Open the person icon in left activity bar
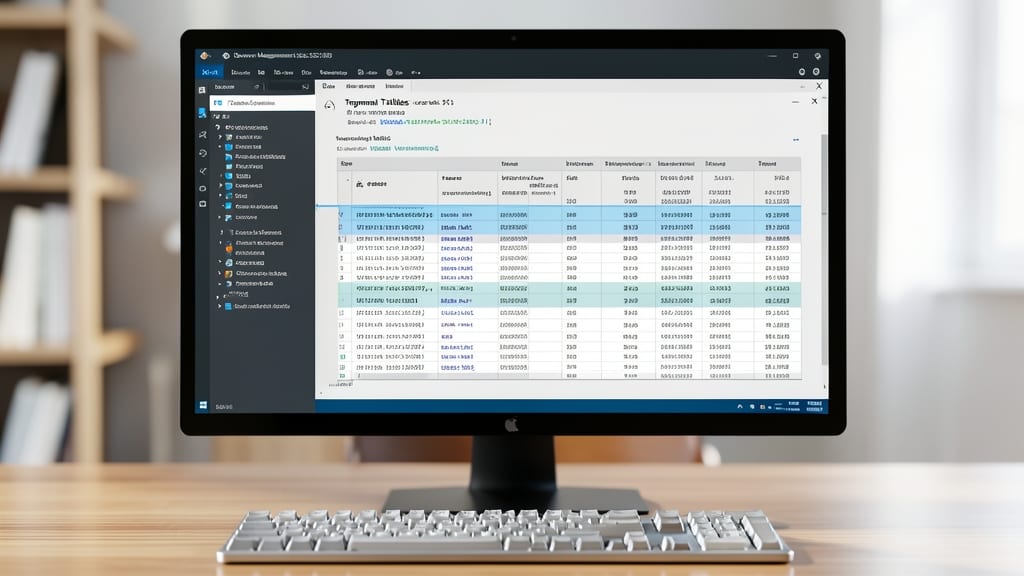This screenshot has height=576, width=1024. tap(202, 135)
